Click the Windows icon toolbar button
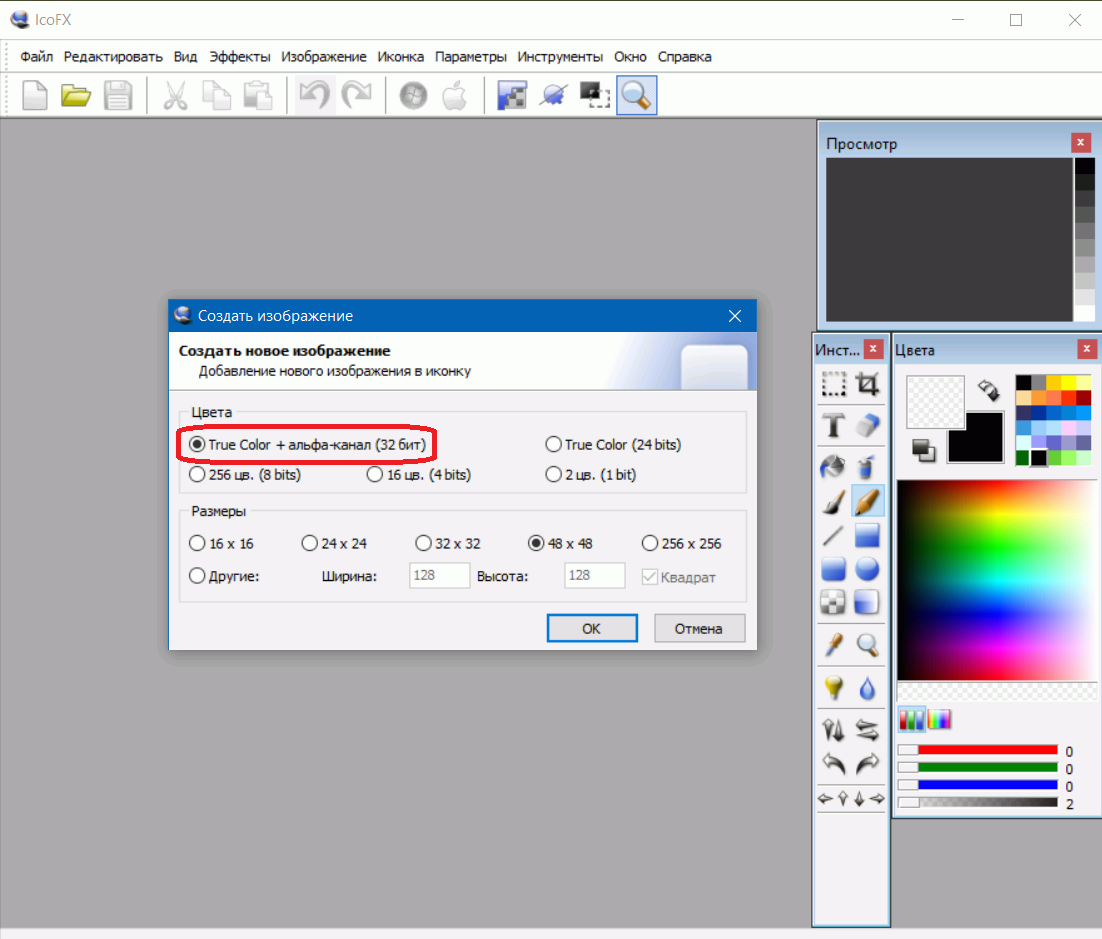Screen dimensions: 1102x939 413,95
